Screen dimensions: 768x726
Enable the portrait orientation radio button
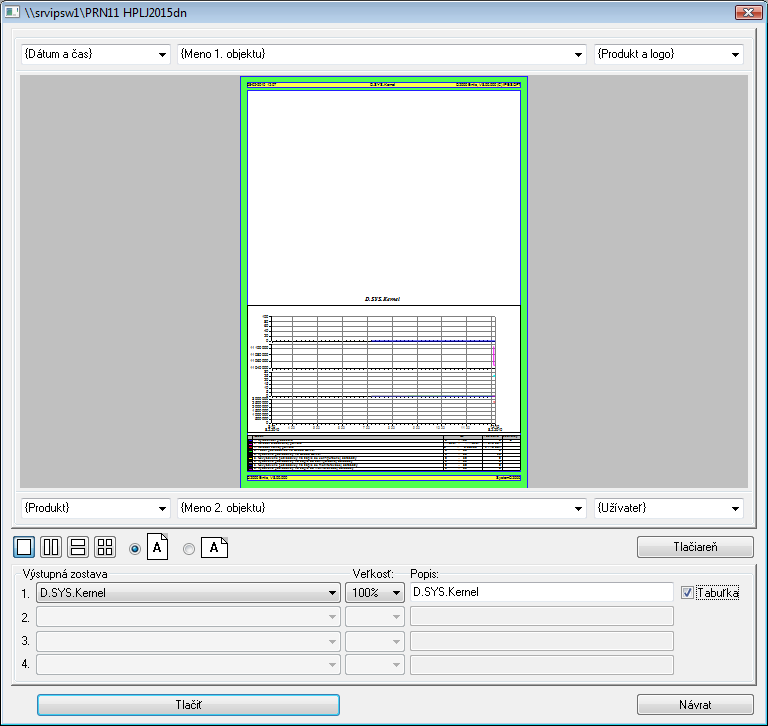136,548
